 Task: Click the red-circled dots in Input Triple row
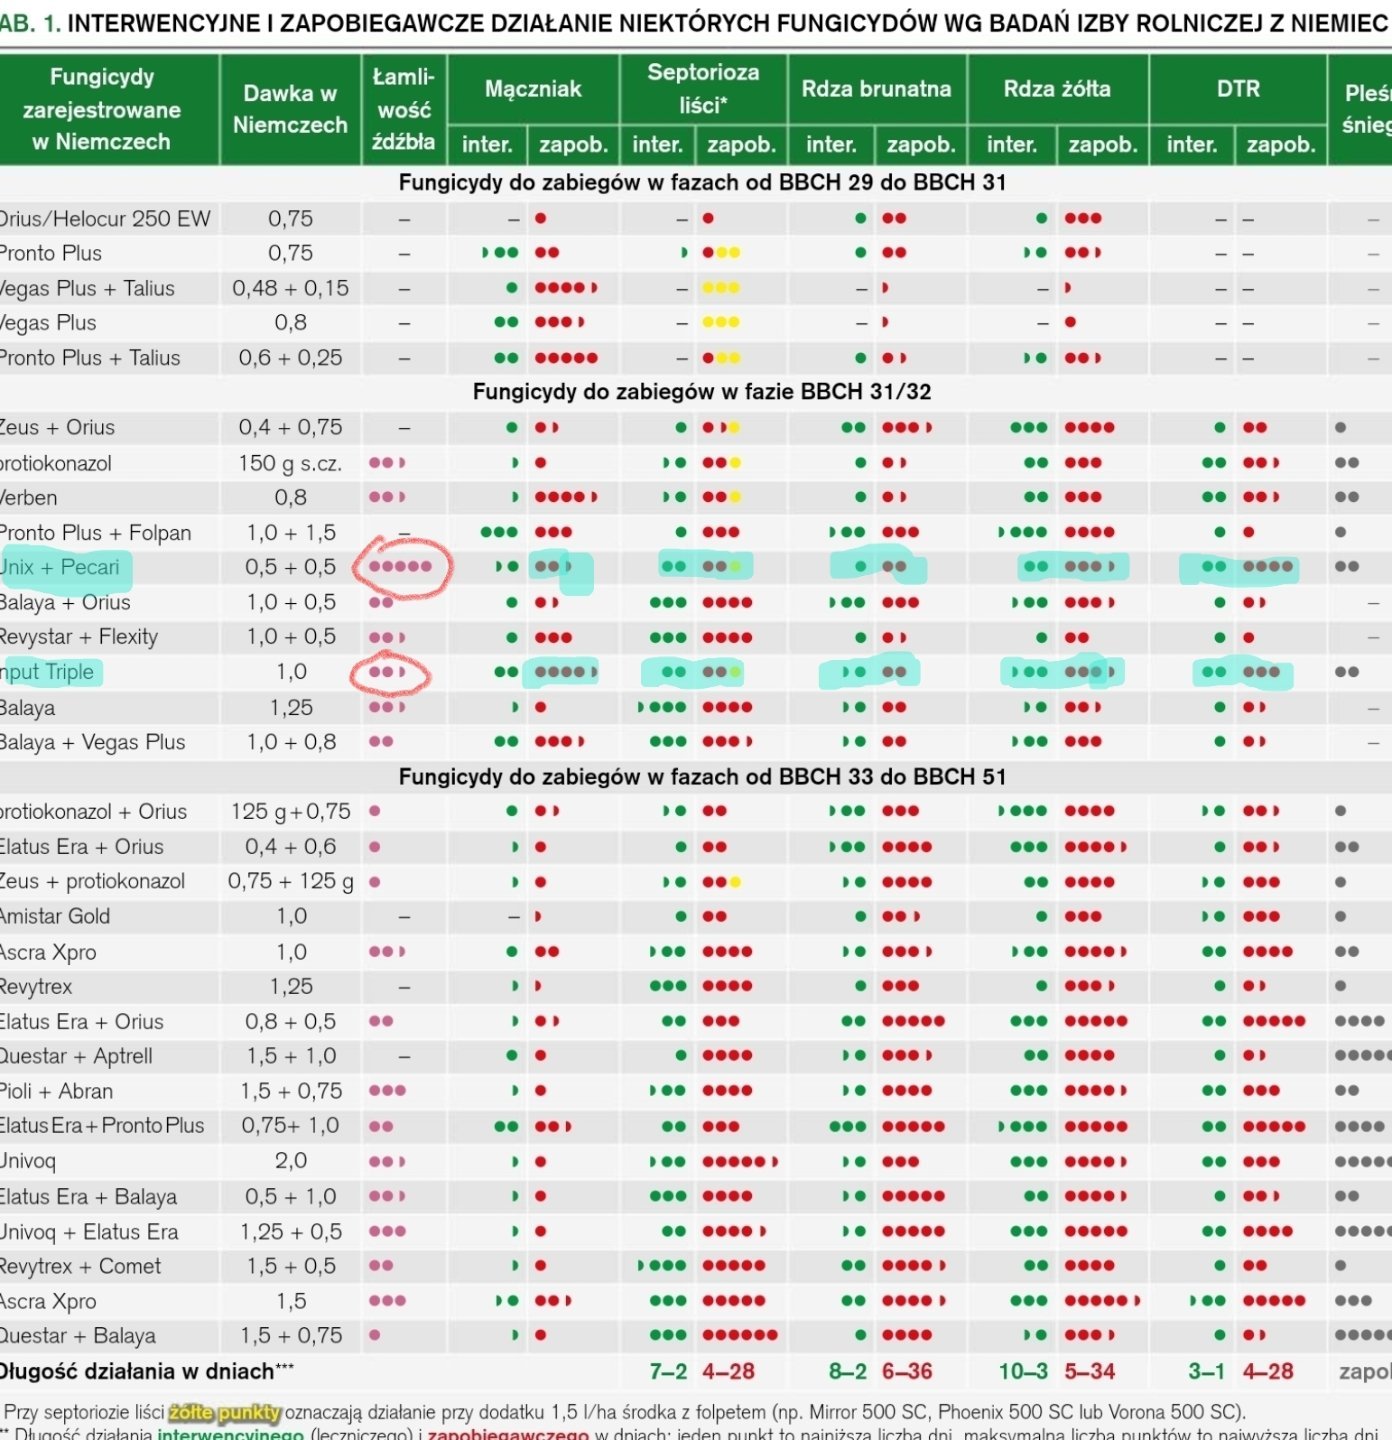pyautogui.click(x=388, y=672)
